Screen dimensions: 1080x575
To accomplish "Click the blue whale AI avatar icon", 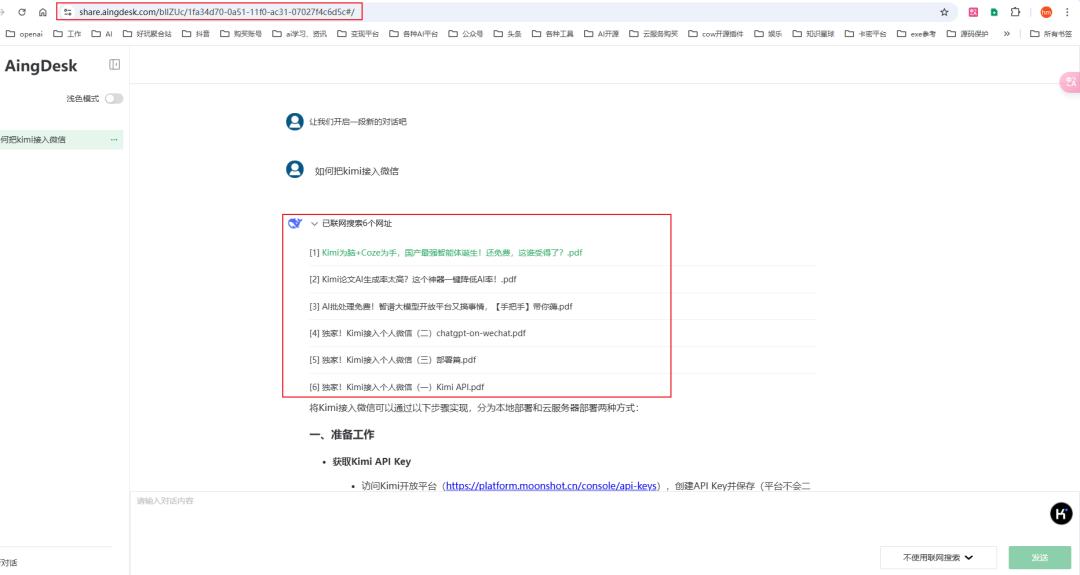I will point(295,223).
